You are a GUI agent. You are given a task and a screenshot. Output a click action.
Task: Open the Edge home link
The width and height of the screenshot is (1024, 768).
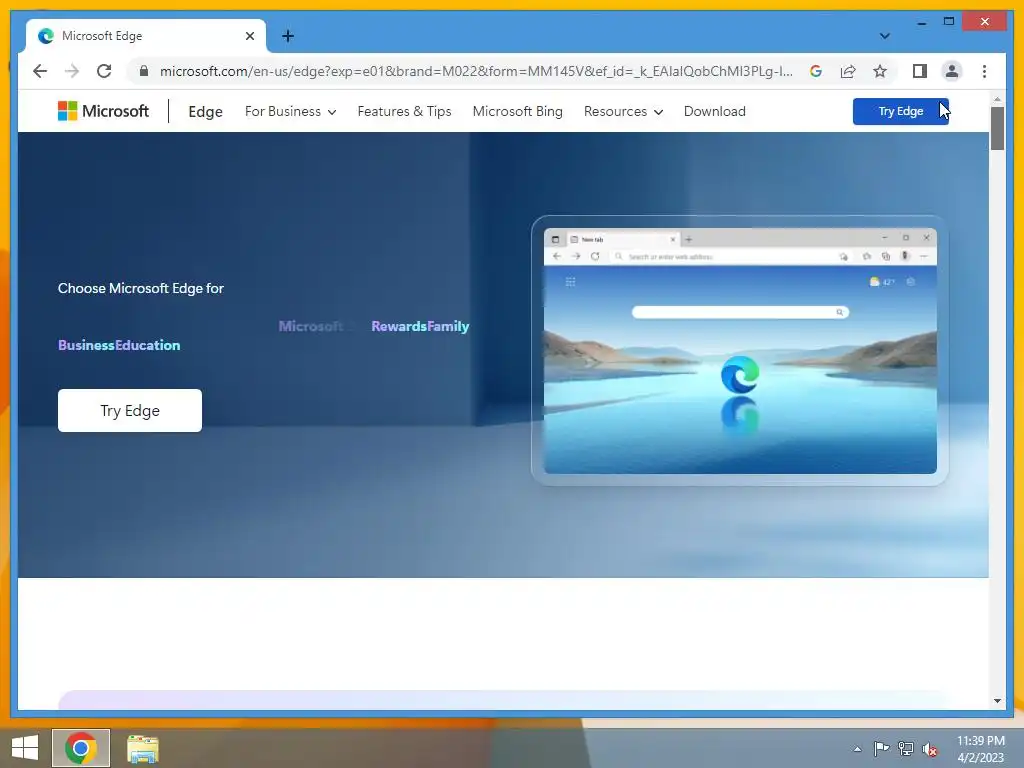(205, 112)
